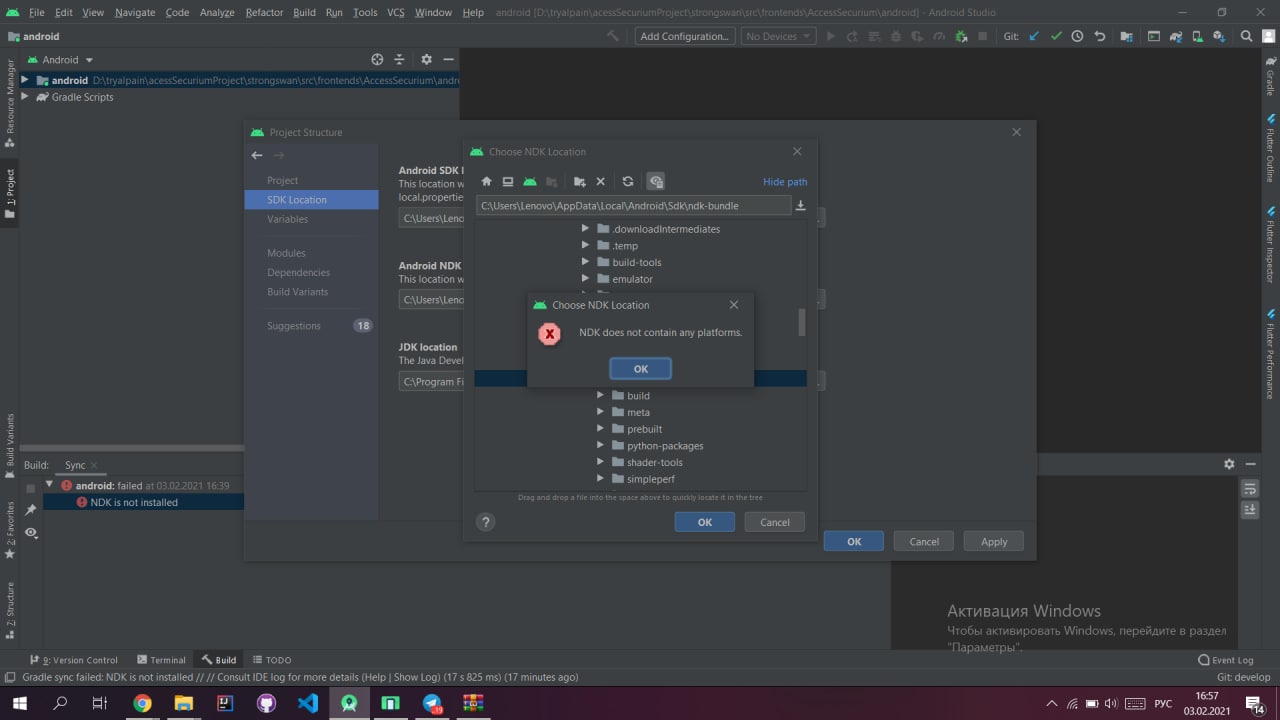Cancel the Project Structure dialog
The width and height of the screenshot is (1280, 720).
tap(924, 541)
